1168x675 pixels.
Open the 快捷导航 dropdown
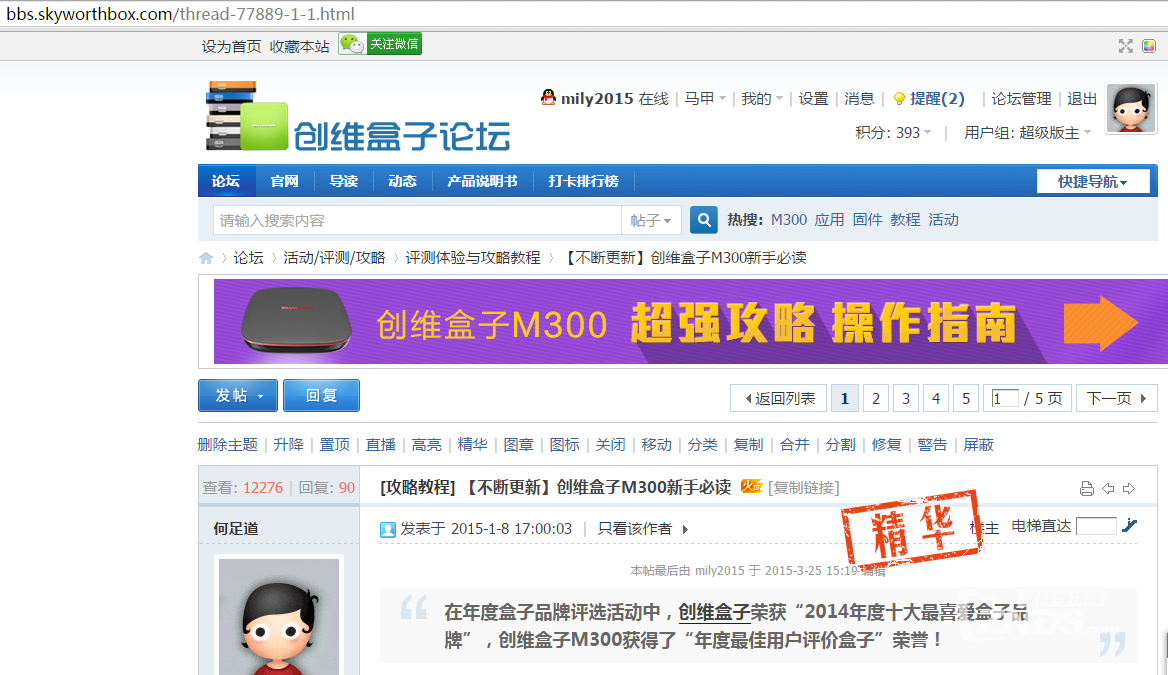1093,181
